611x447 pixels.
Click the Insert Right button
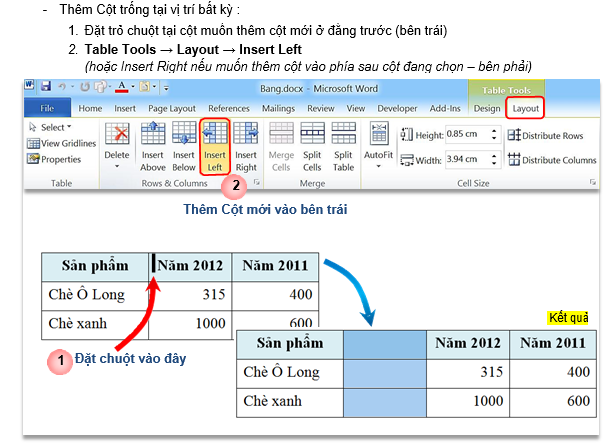click(245, 145)
